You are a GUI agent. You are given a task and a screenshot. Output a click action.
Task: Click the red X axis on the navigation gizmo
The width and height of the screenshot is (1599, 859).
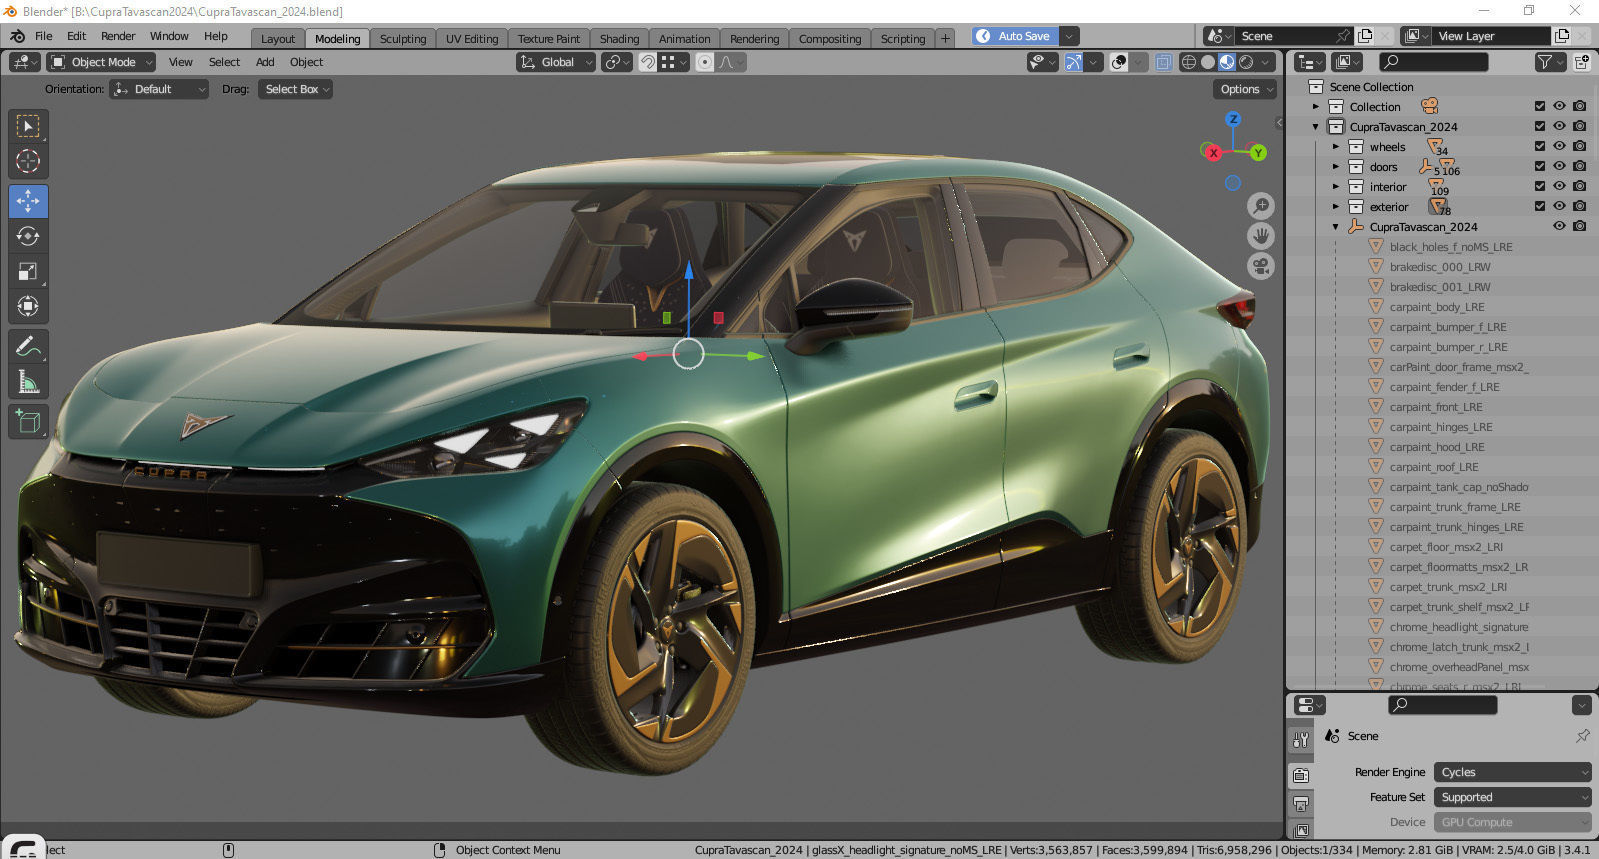click(x=1213, y=153)
